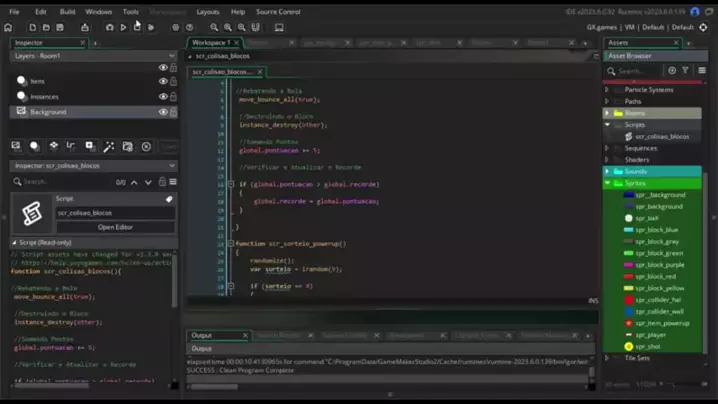Click the Home start page icon
The image size is (718, 404).
click(8, 27)
